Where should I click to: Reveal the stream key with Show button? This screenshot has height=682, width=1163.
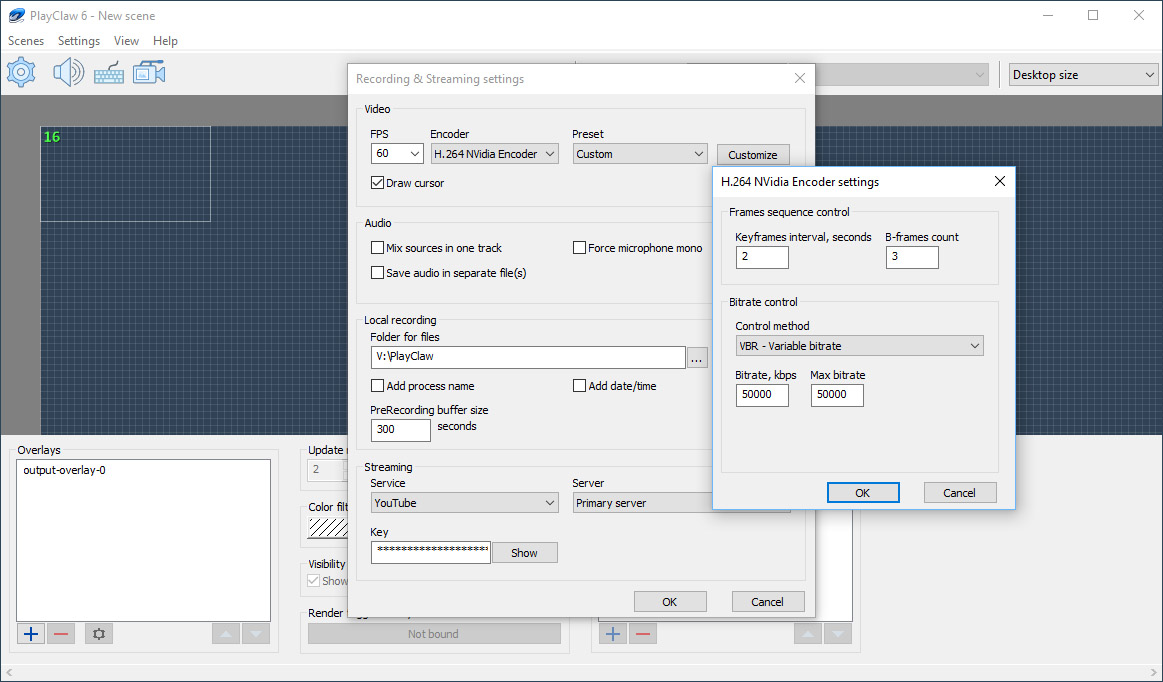[x=524, y=552]
